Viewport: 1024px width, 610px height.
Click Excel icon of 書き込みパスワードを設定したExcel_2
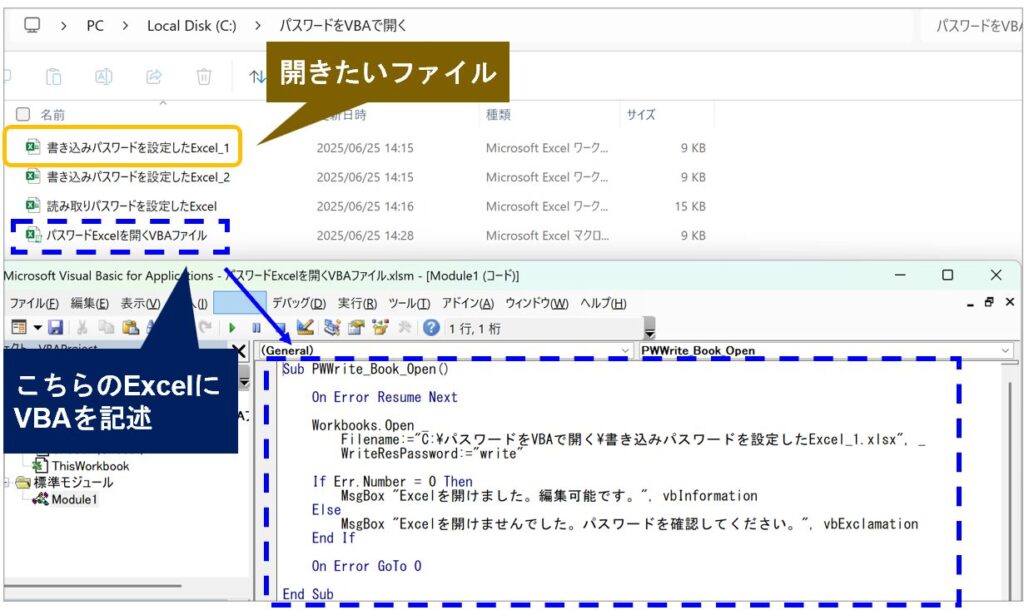pos(33,176)
